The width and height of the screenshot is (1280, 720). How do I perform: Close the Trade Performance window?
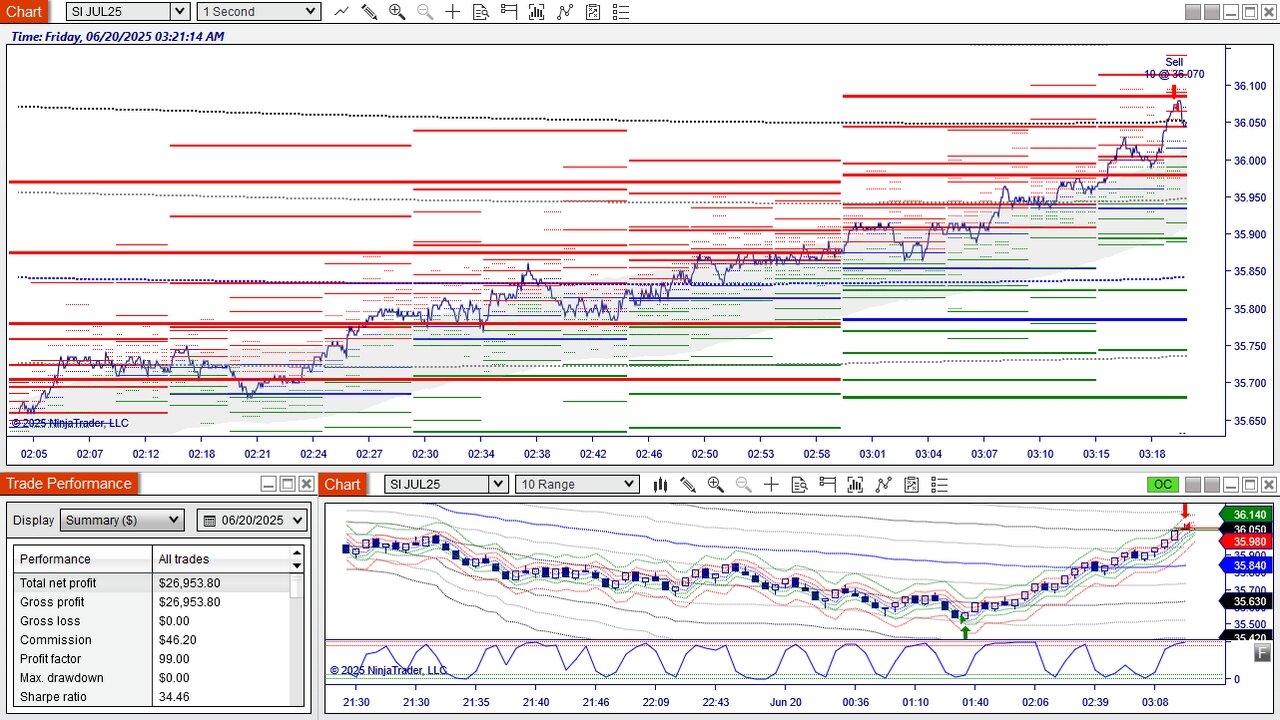point(306,484)
